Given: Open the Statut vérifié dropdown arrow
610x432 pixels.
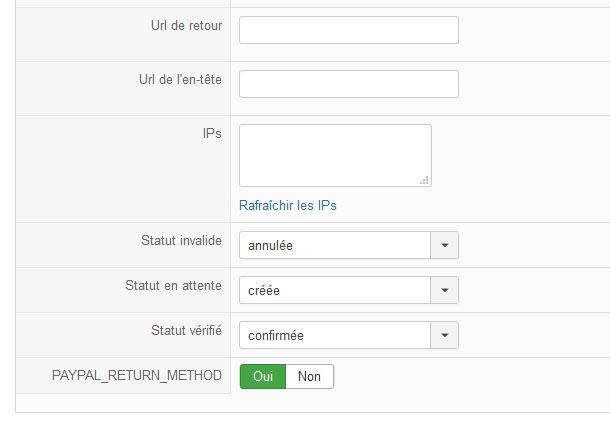Looking at the screenshot, I should [x=445, y=335].
